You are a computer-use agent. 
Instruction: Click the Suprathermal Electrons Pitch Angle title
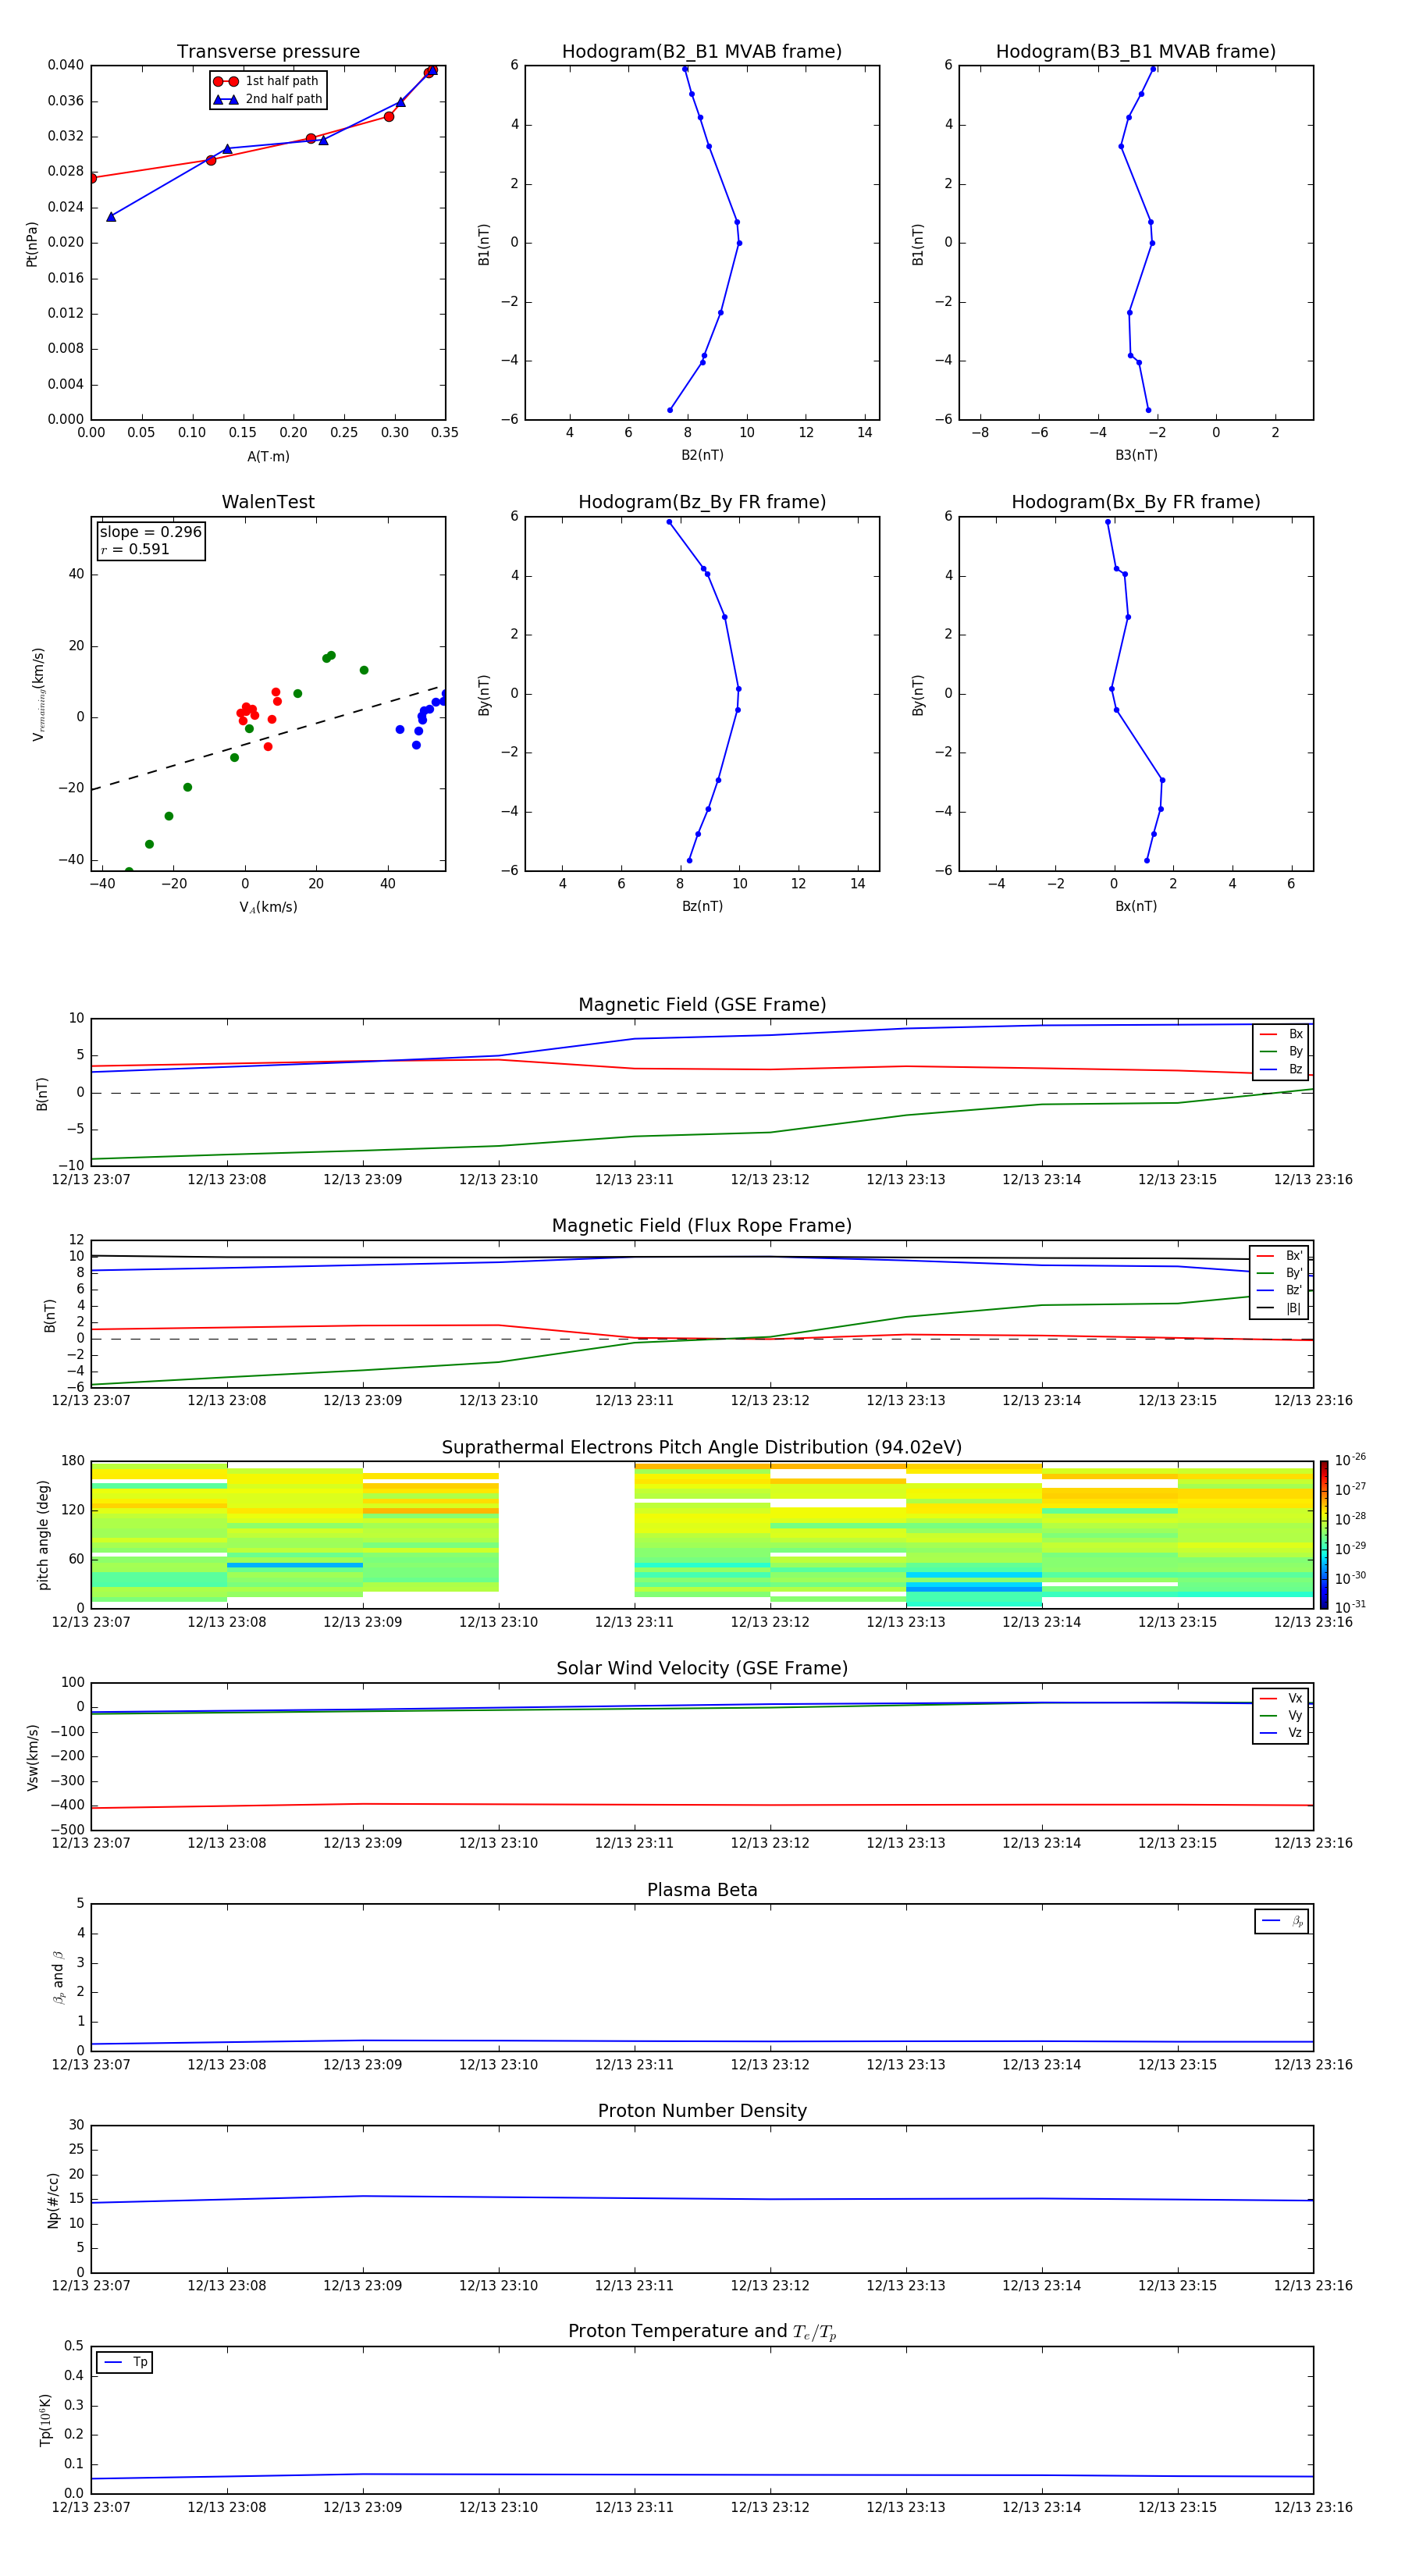tap(702, 1448)
